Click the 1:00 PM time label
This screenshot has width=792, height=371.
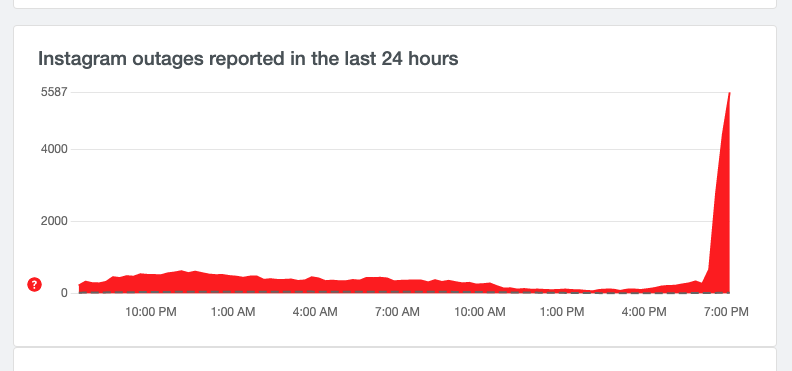(x=562, y=312)
